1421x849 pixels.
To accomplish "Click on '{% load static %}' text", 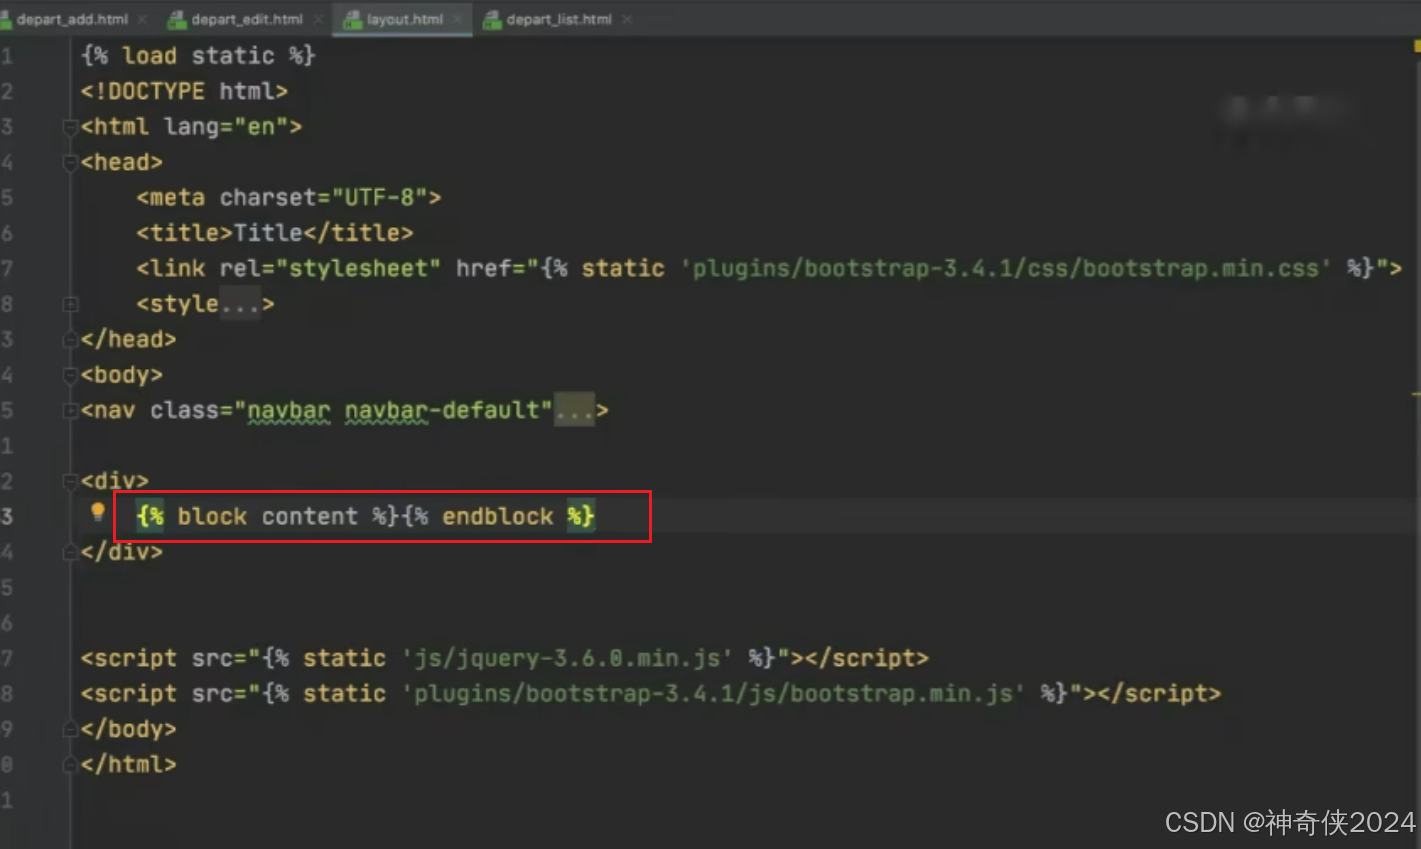I will (x=198, y=56).
